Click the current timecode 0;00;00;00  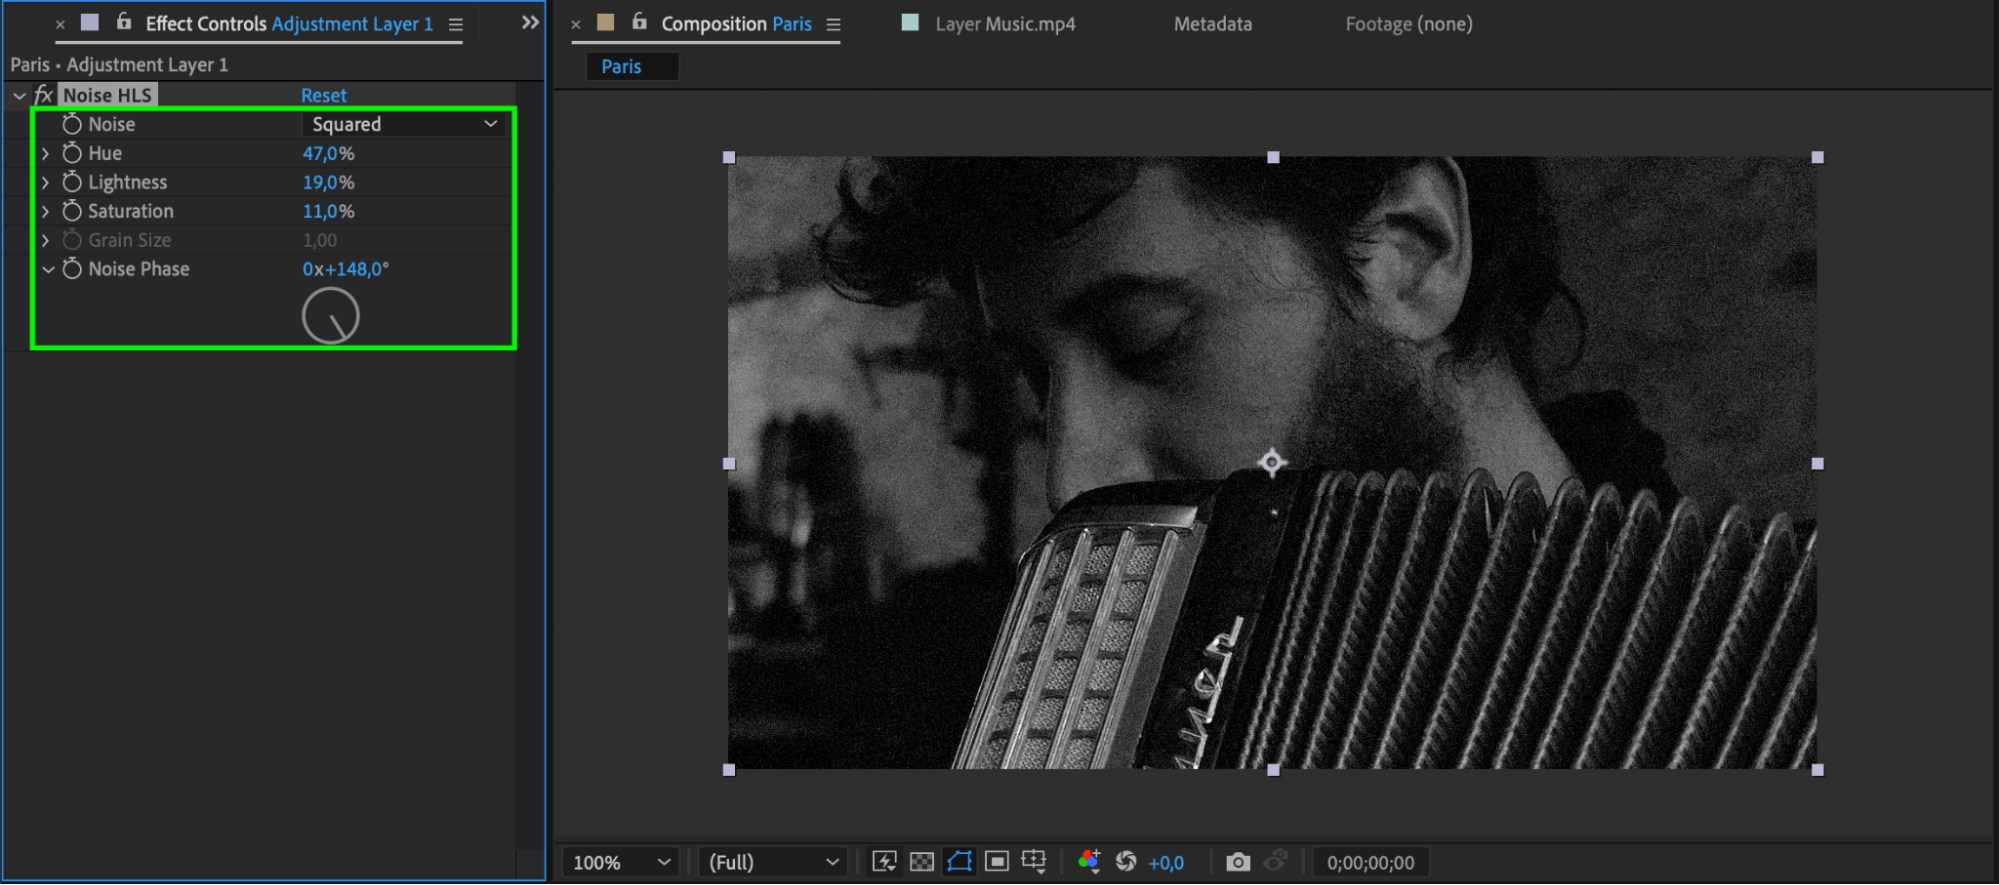pos(1370,862)
